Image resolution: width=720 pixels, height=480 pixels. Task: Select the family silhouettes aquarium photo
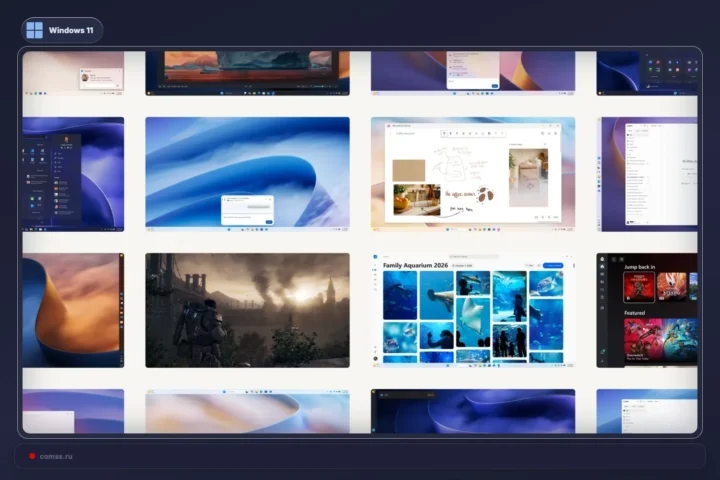click(510, 340)
